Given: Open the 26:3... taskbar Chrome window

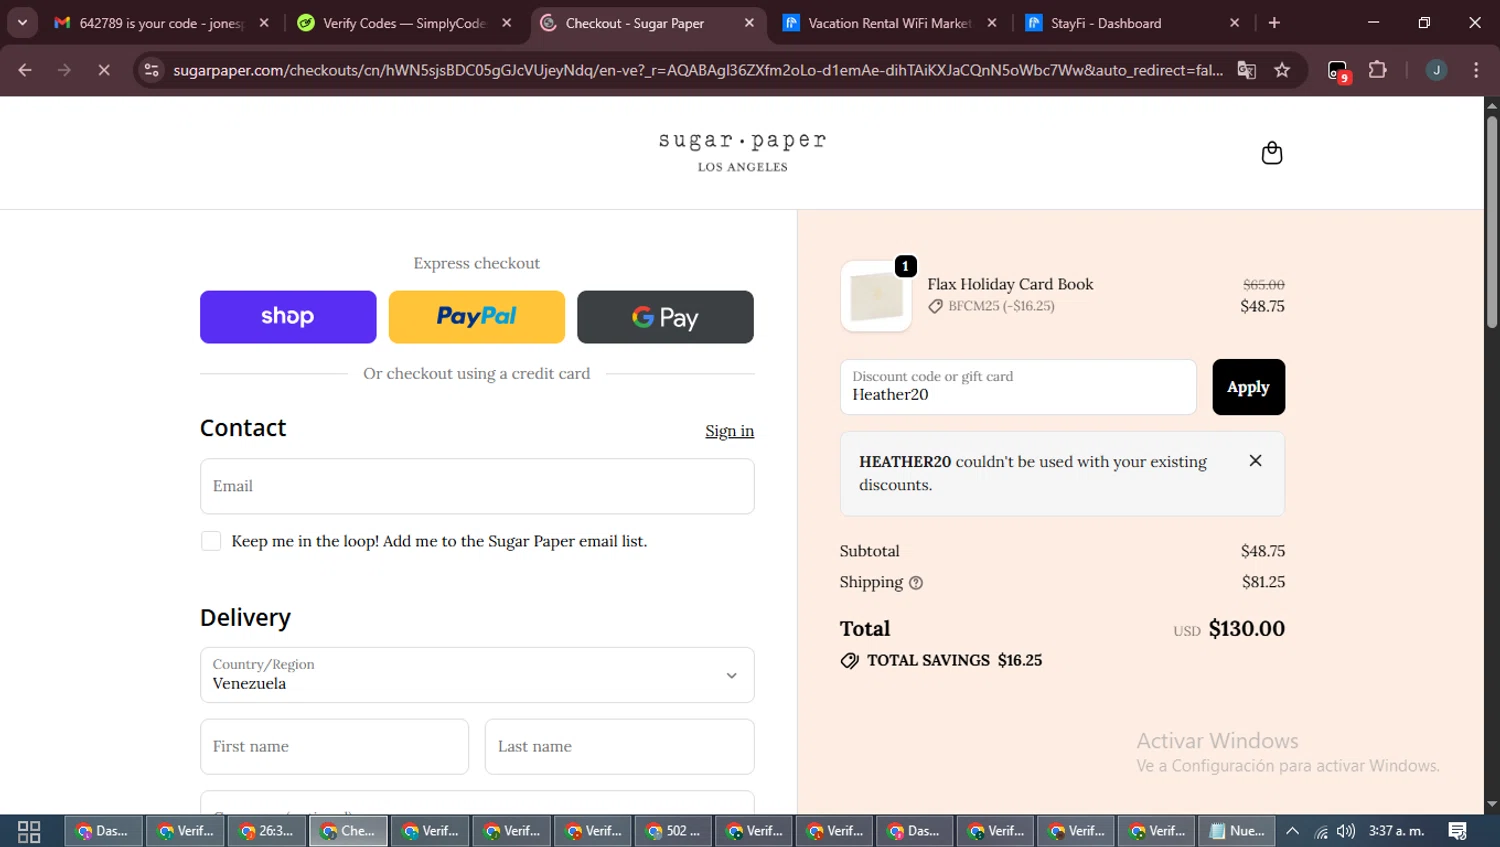Looking at the screenshot, I should coord(267,831).
